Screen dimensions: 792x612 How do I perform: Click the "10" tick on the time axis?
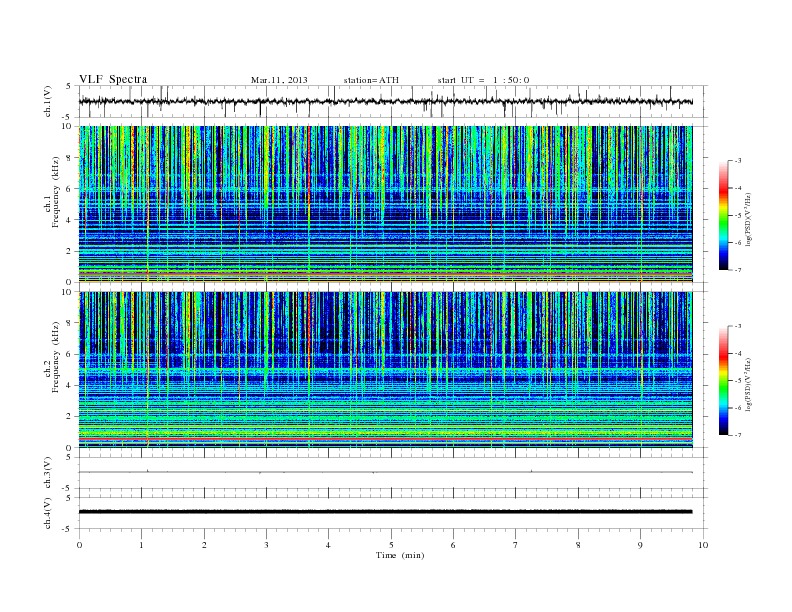coord(703,545)
